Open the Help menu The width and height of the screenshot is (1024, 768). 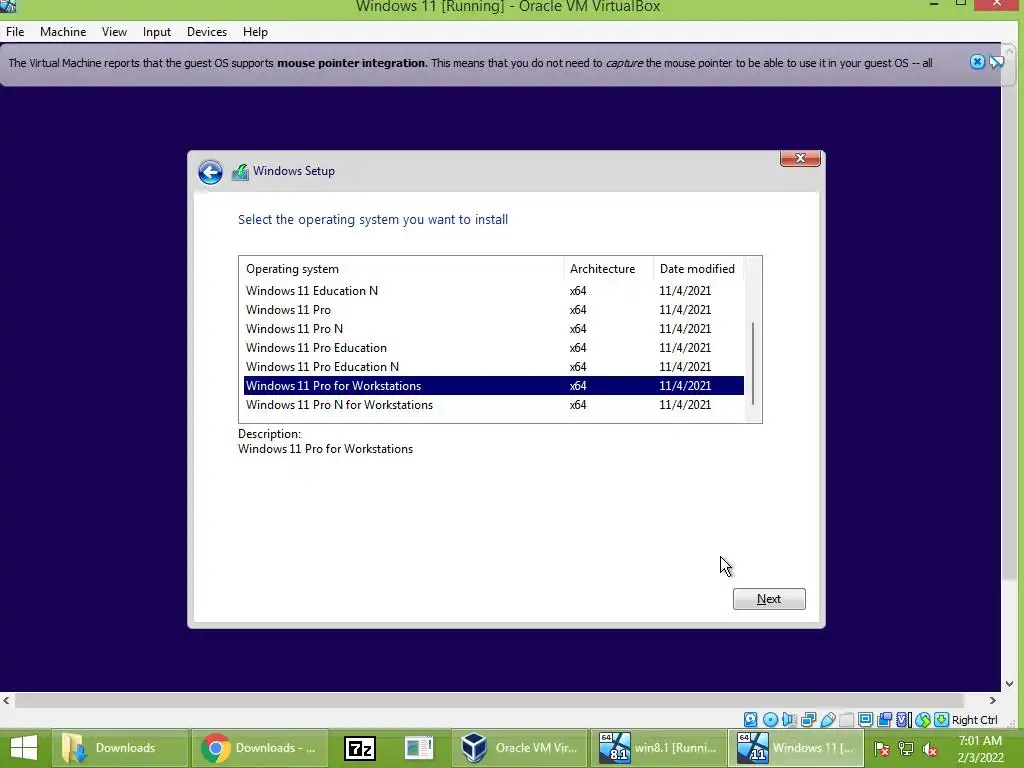click(x=255, y=31)
